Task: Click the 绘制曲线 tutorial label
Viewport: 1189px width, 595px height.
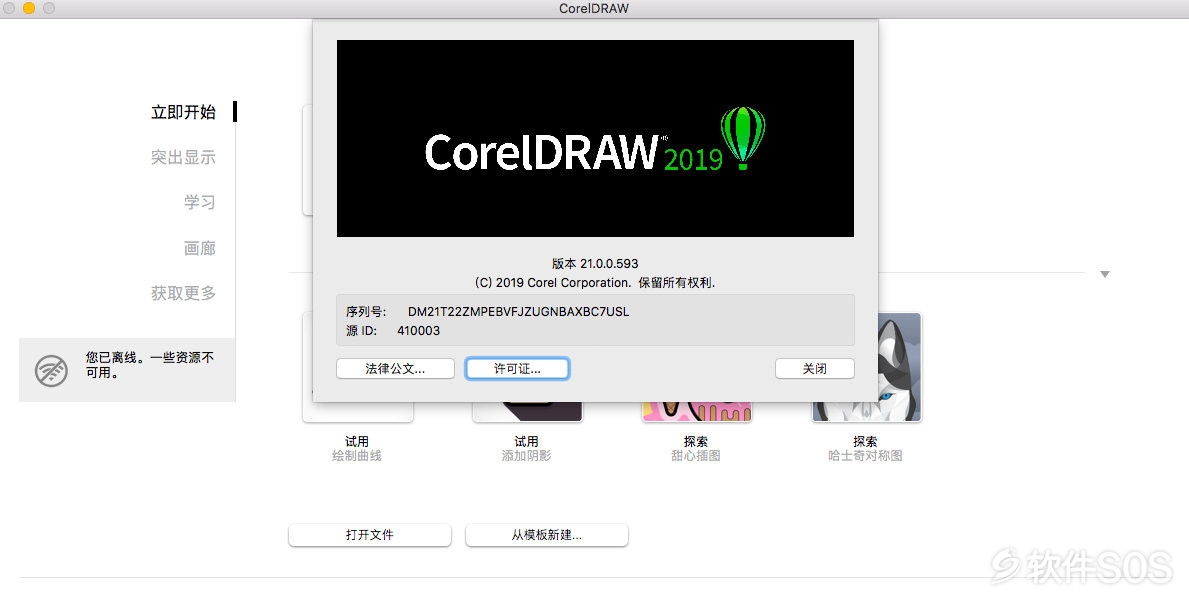Action: (x=356, y=456)
